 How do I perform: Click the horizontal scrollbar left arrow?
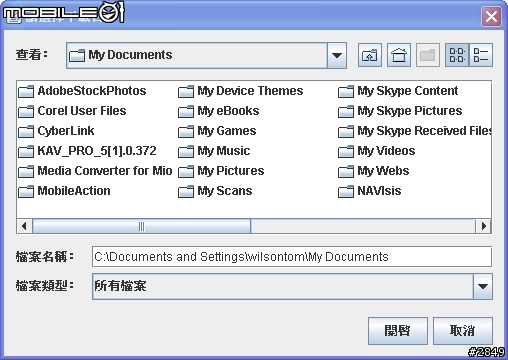coord(24,226)
